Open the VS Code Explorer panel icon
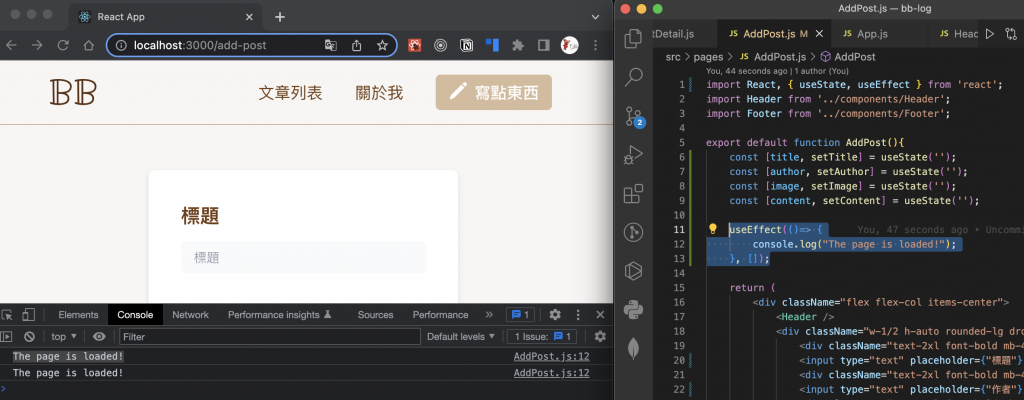 click(633, 39)
